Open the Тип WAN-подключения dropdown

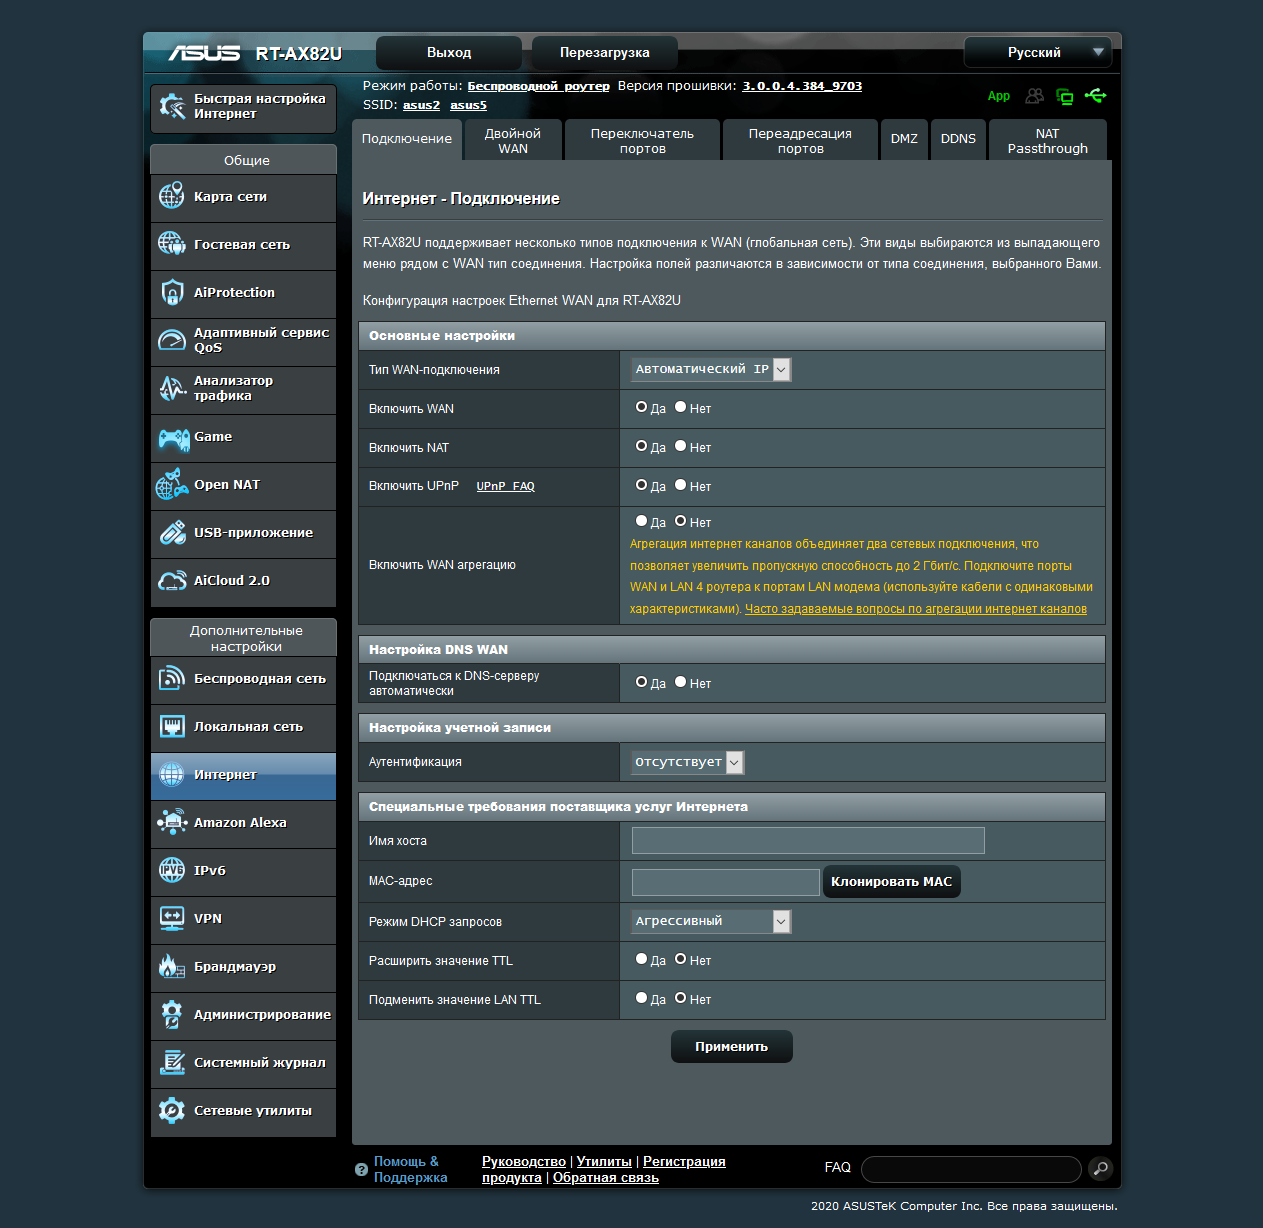click(711, 369)
